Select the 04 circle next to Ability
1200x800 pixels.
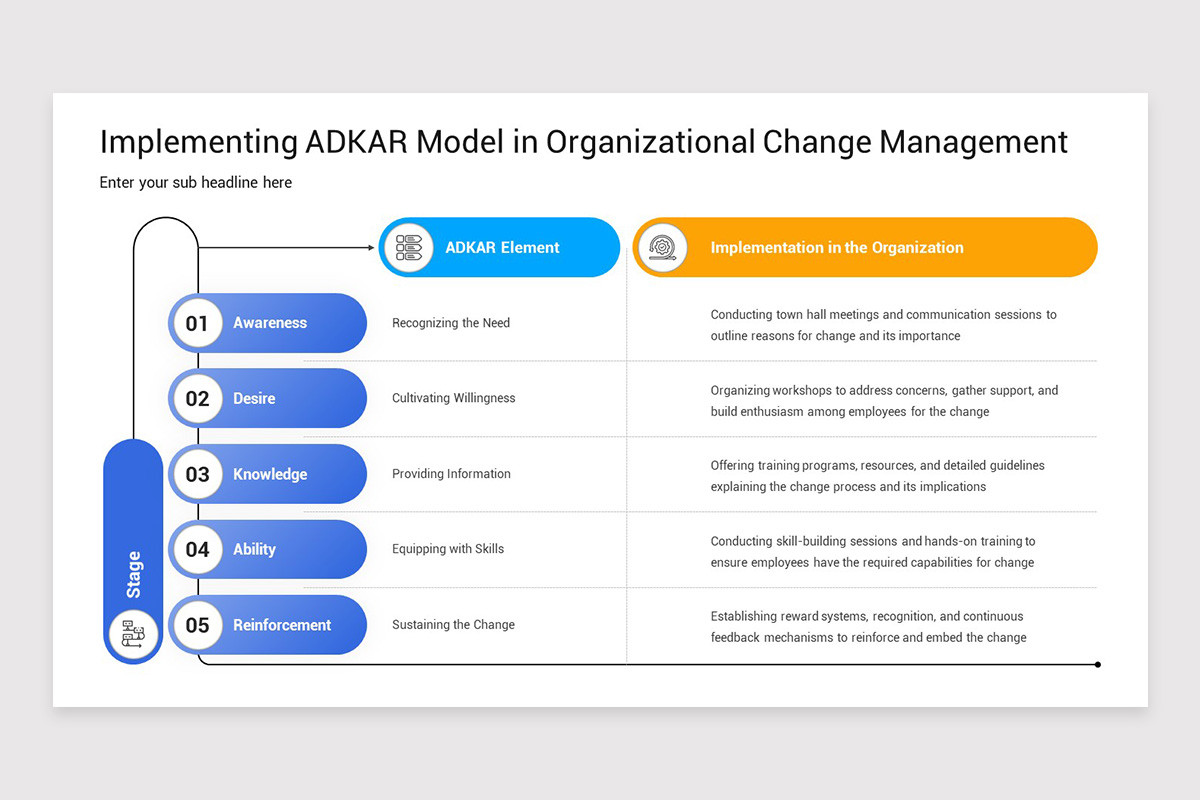tap(196, 549)
